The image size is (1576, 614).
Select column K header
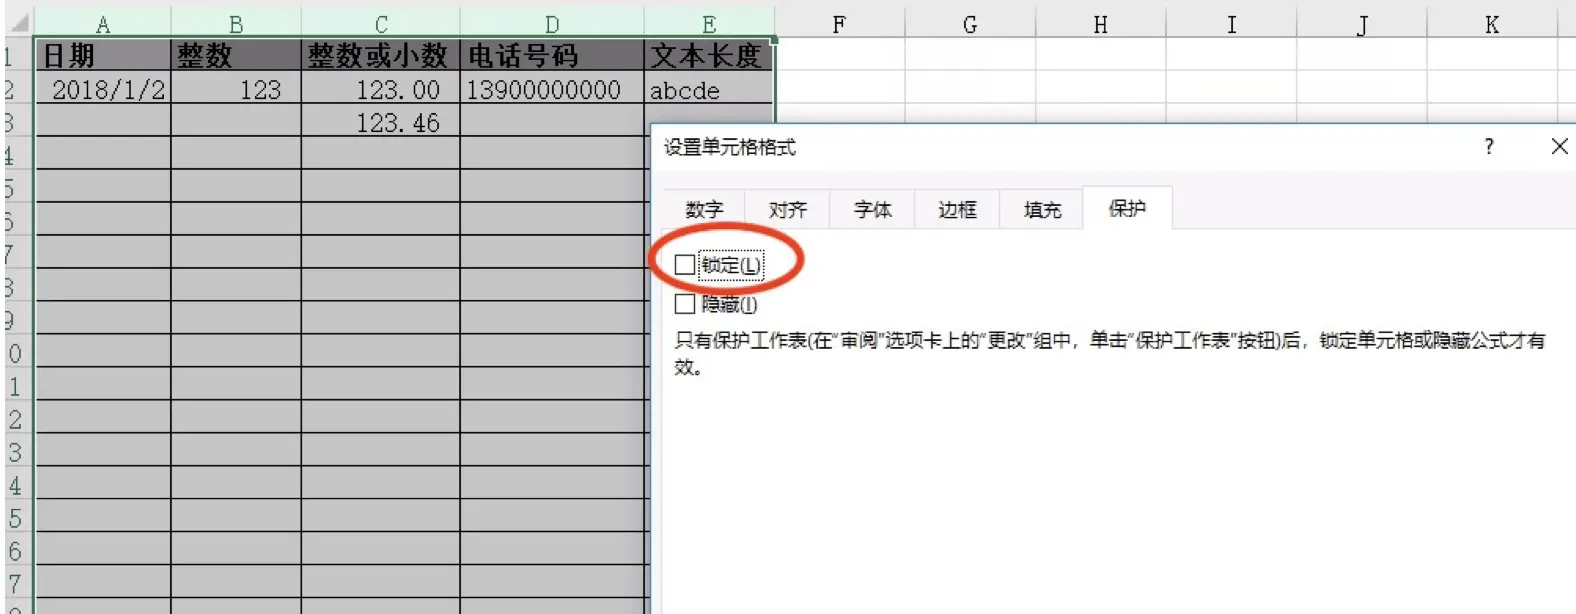click(1492, 24)
